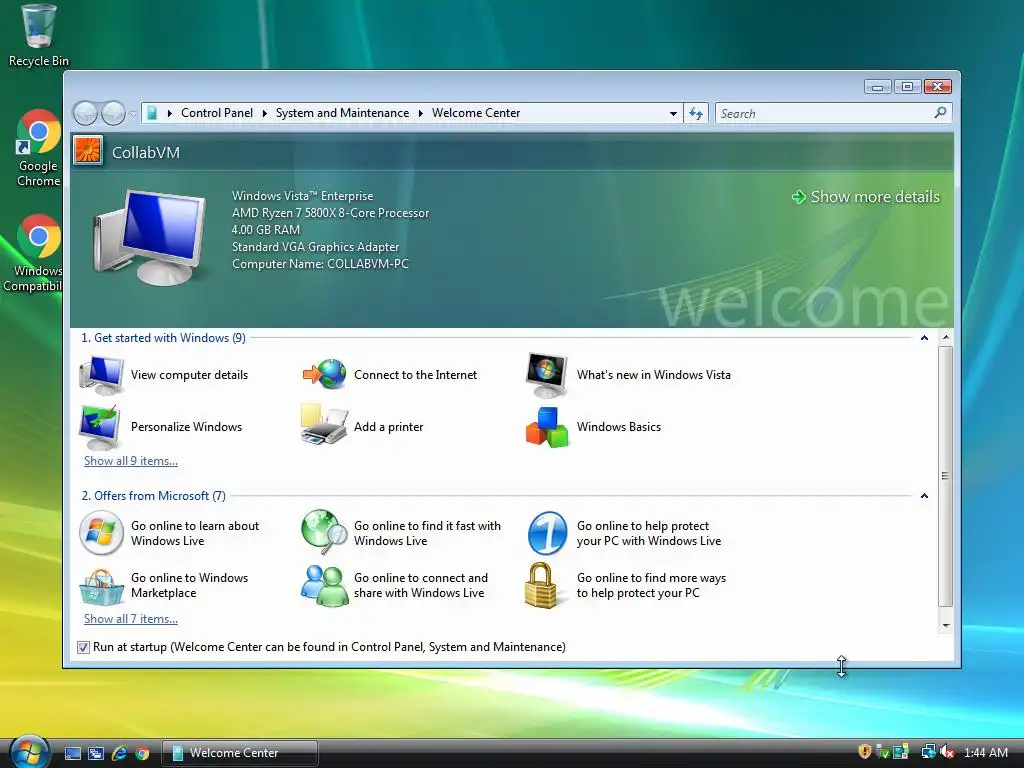Viewport: 1024px width, 768px height.
Task: Click the AMD Ryzen 7 5800X processor text
Action: [x=330, y=213]
